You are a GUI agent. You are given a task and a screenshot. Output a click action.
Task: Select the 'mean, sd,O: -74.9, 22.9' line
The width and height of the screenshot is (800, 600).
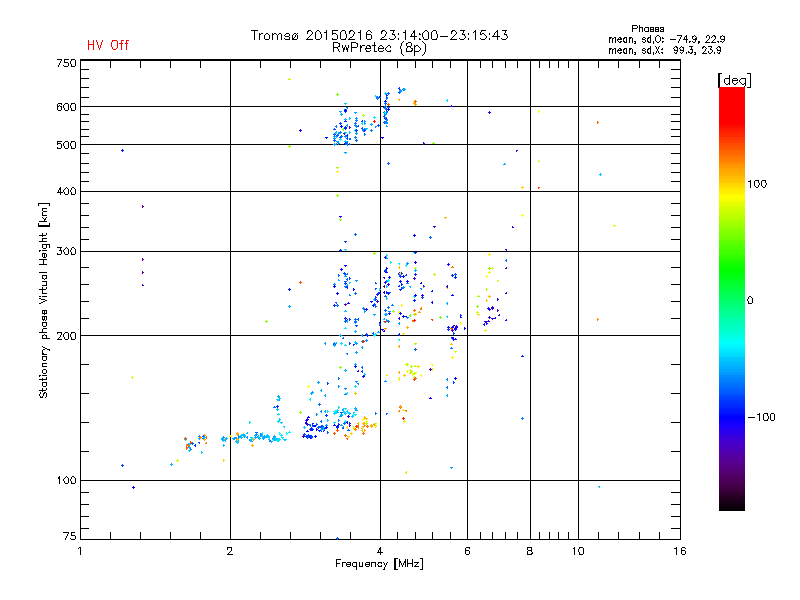coord(666,39)
